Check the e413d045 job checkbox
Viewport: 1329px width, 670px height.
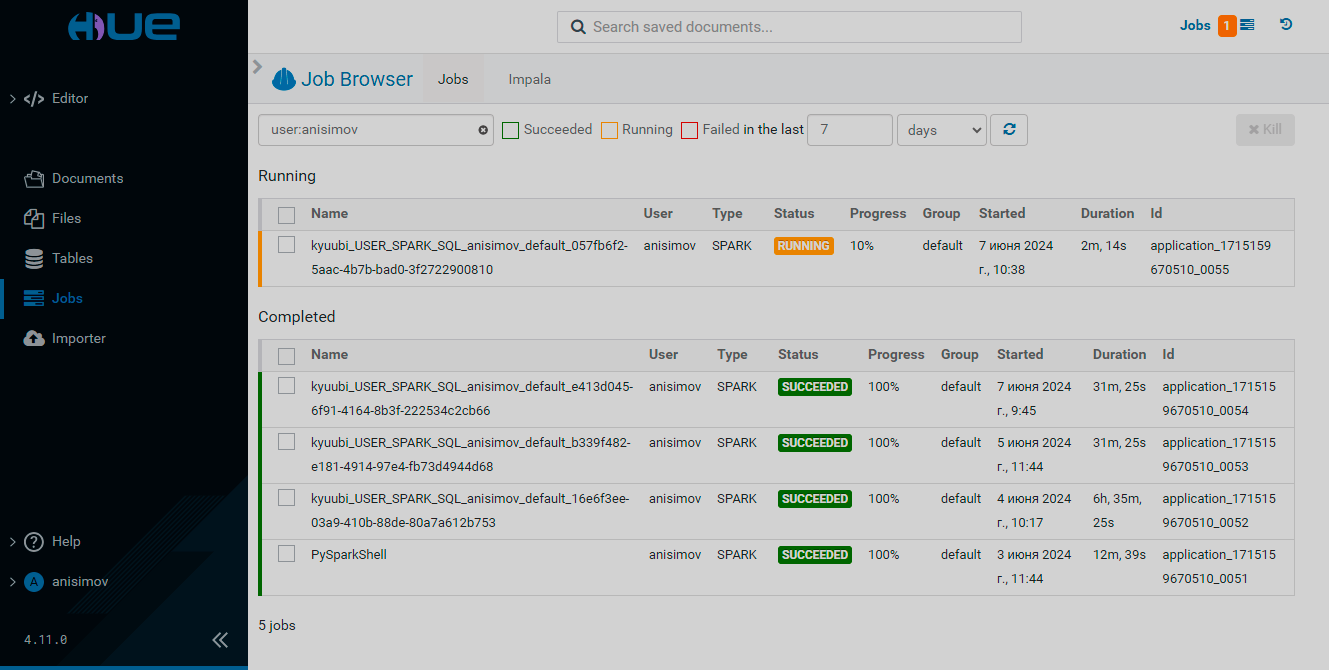point(287,386)
